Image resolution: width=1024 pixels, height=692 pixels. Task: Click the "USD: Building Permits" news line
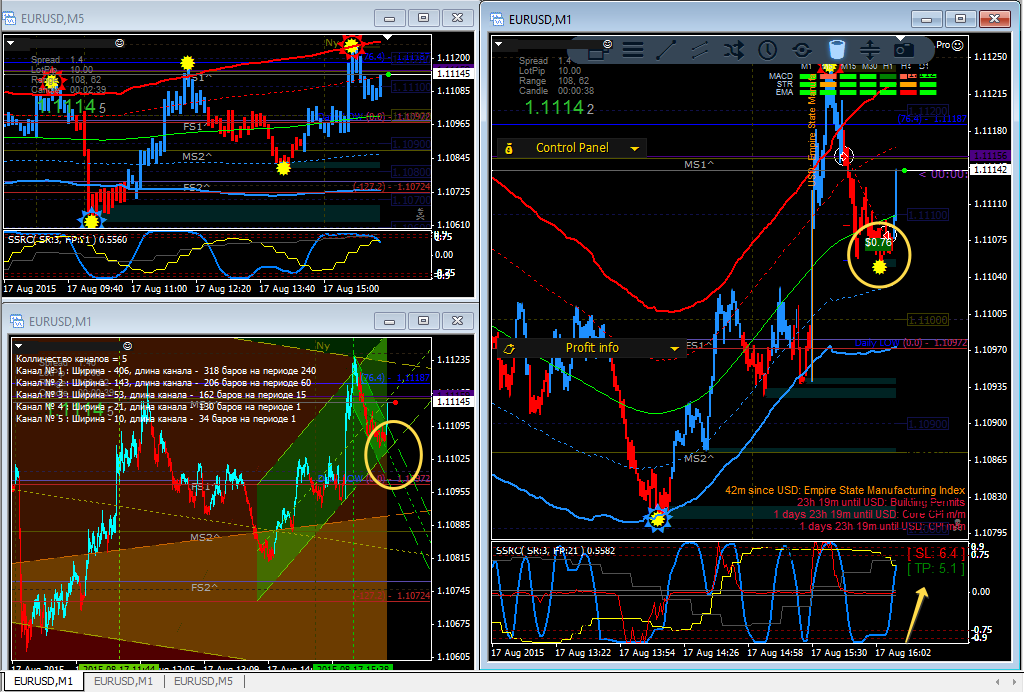click(x=880, y=502)
